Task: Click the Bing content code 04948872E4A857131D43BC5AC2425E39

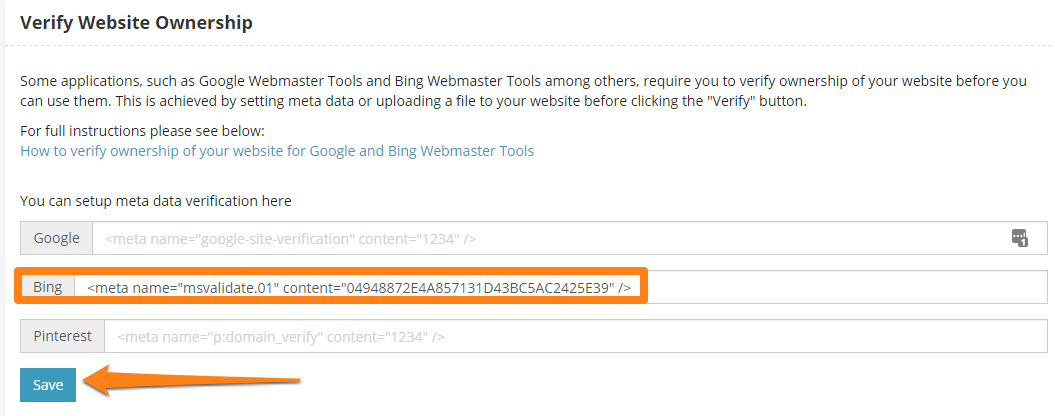Action: (478, 288)
